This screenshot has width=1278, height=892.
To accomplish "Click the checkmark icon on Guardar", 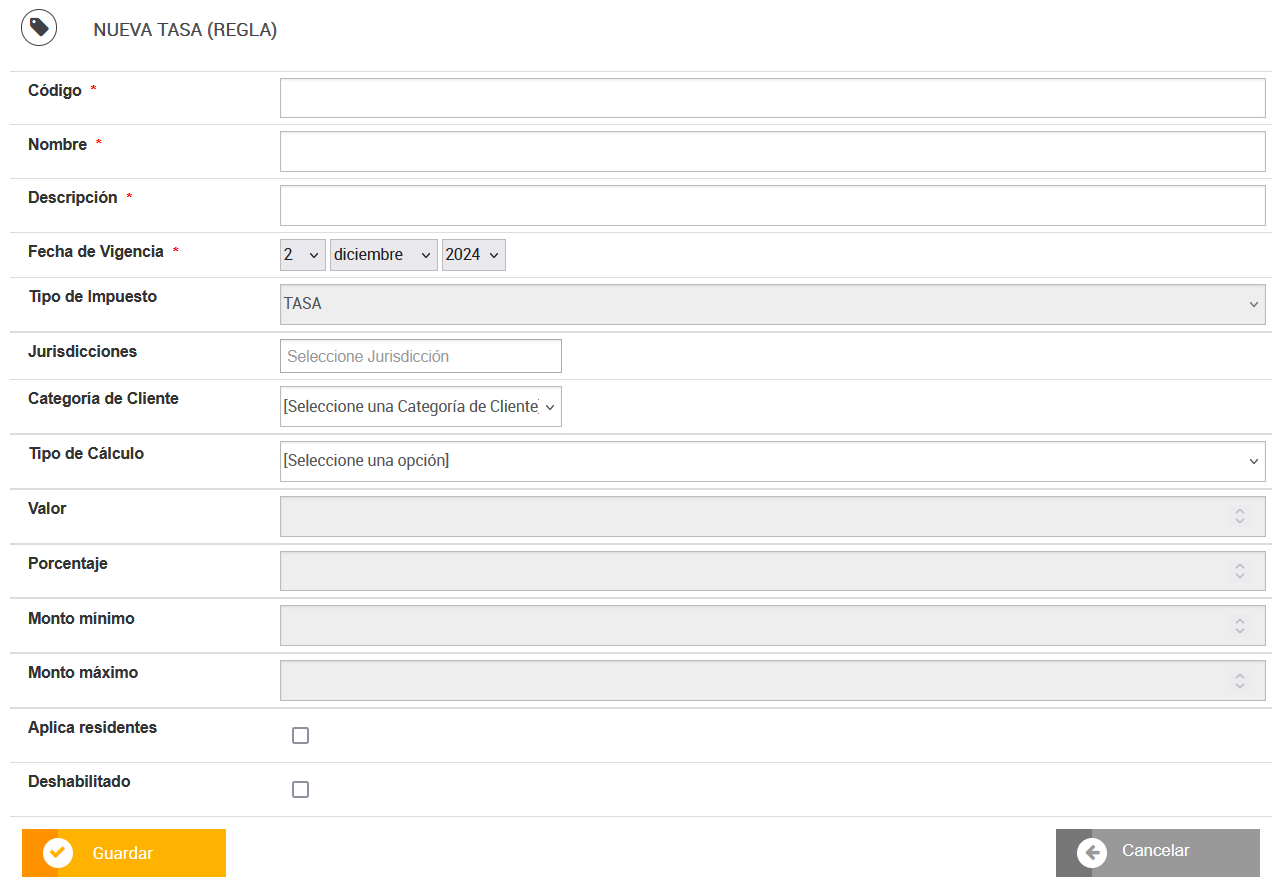I will click(x=58, y=853).
